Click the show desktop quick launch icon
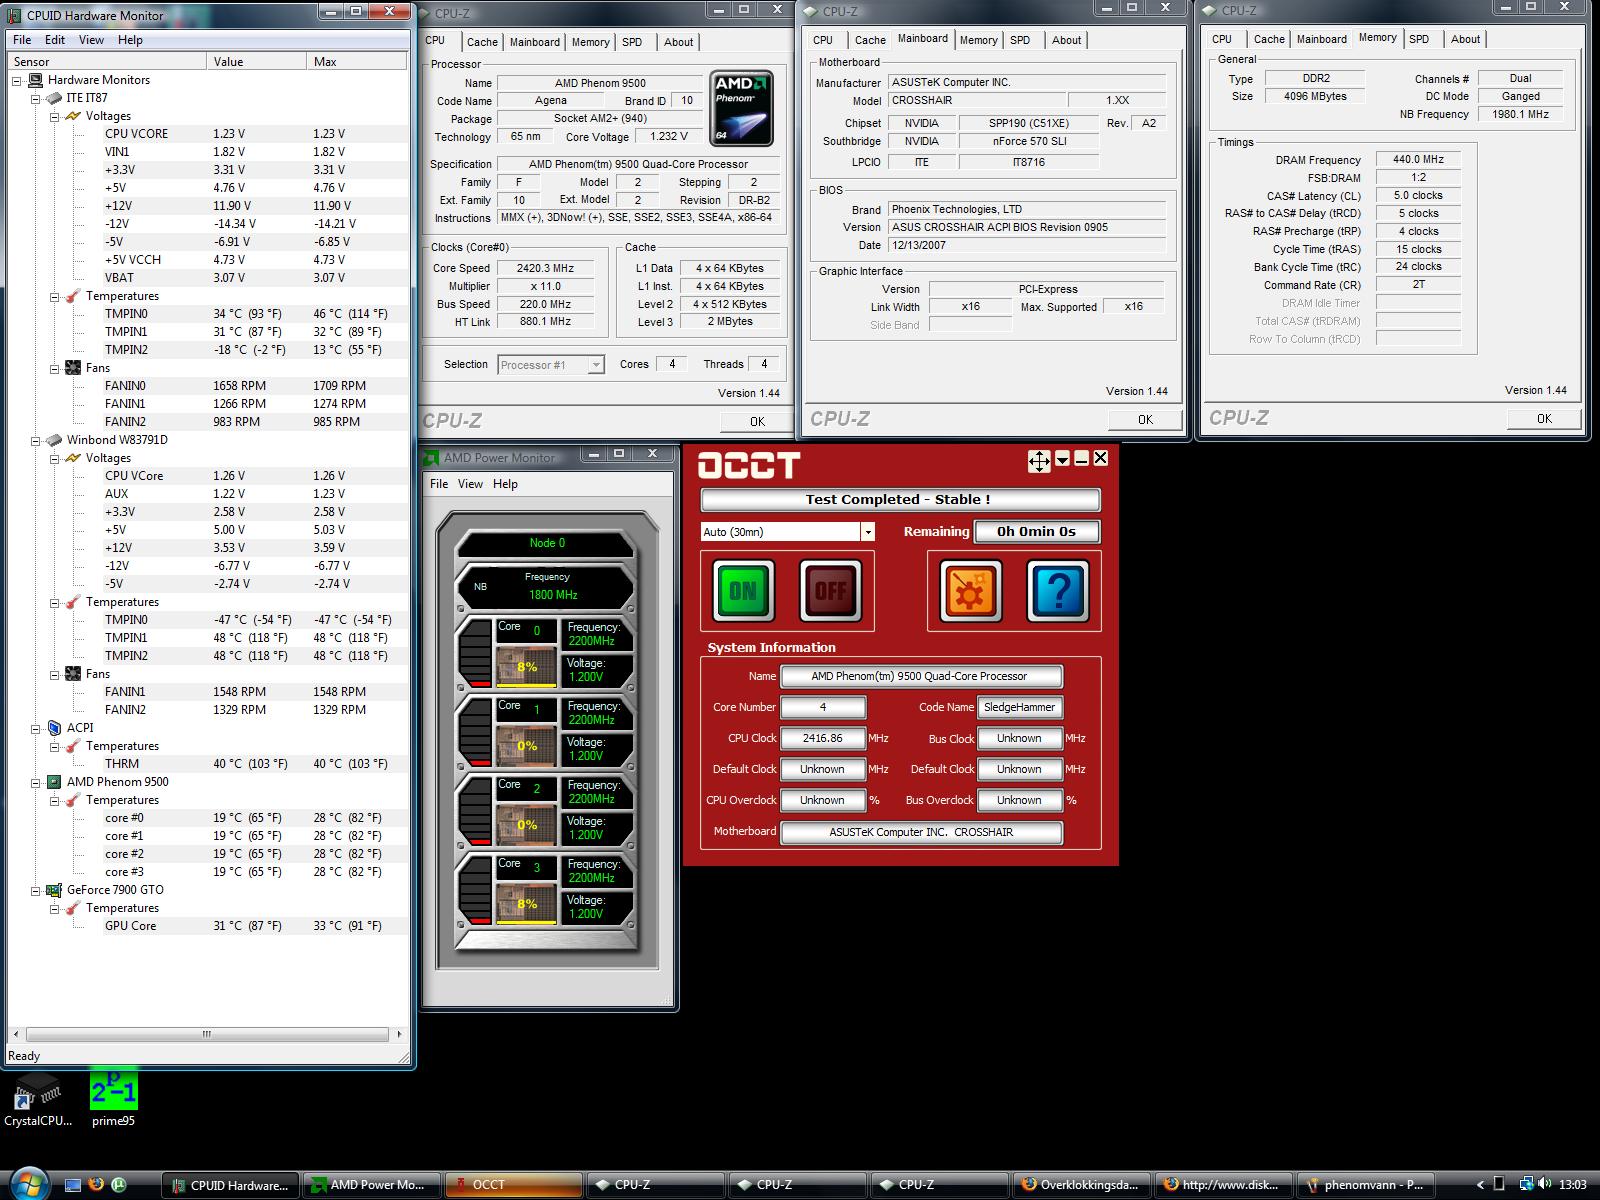This screenshot has width=1600, height=1200. pyautogui.click(x=73, y=1185)
